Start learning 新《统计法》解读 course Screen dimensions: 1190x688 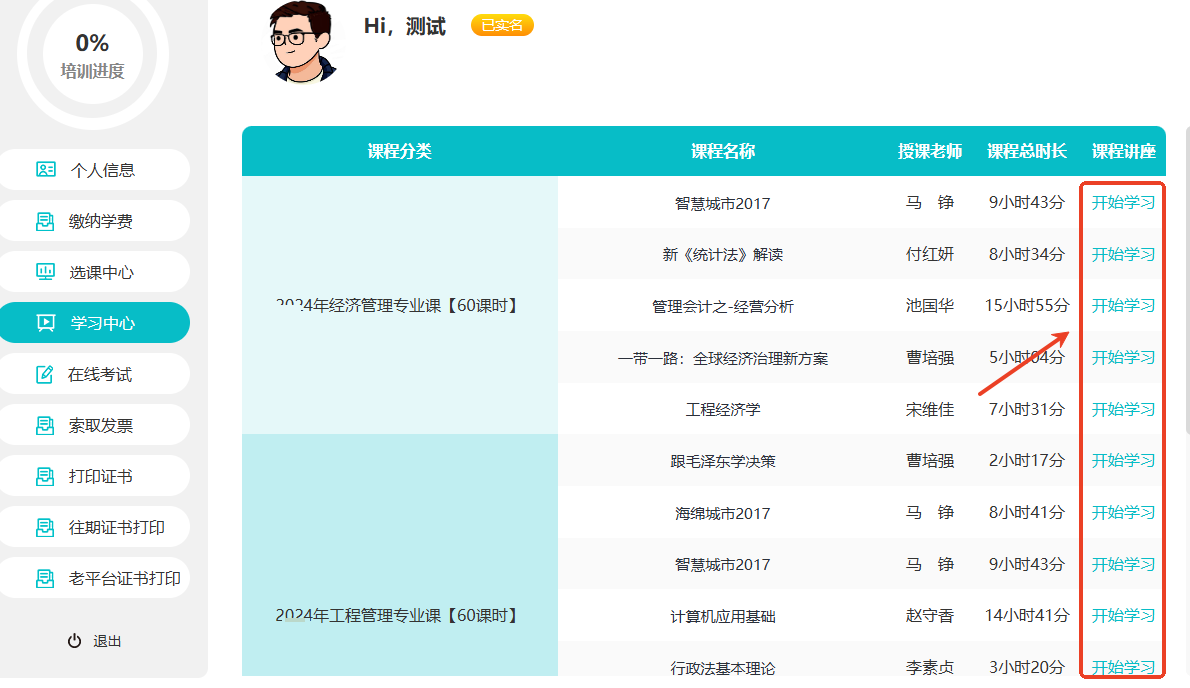pyautogui.click(x=1123, y=254)
